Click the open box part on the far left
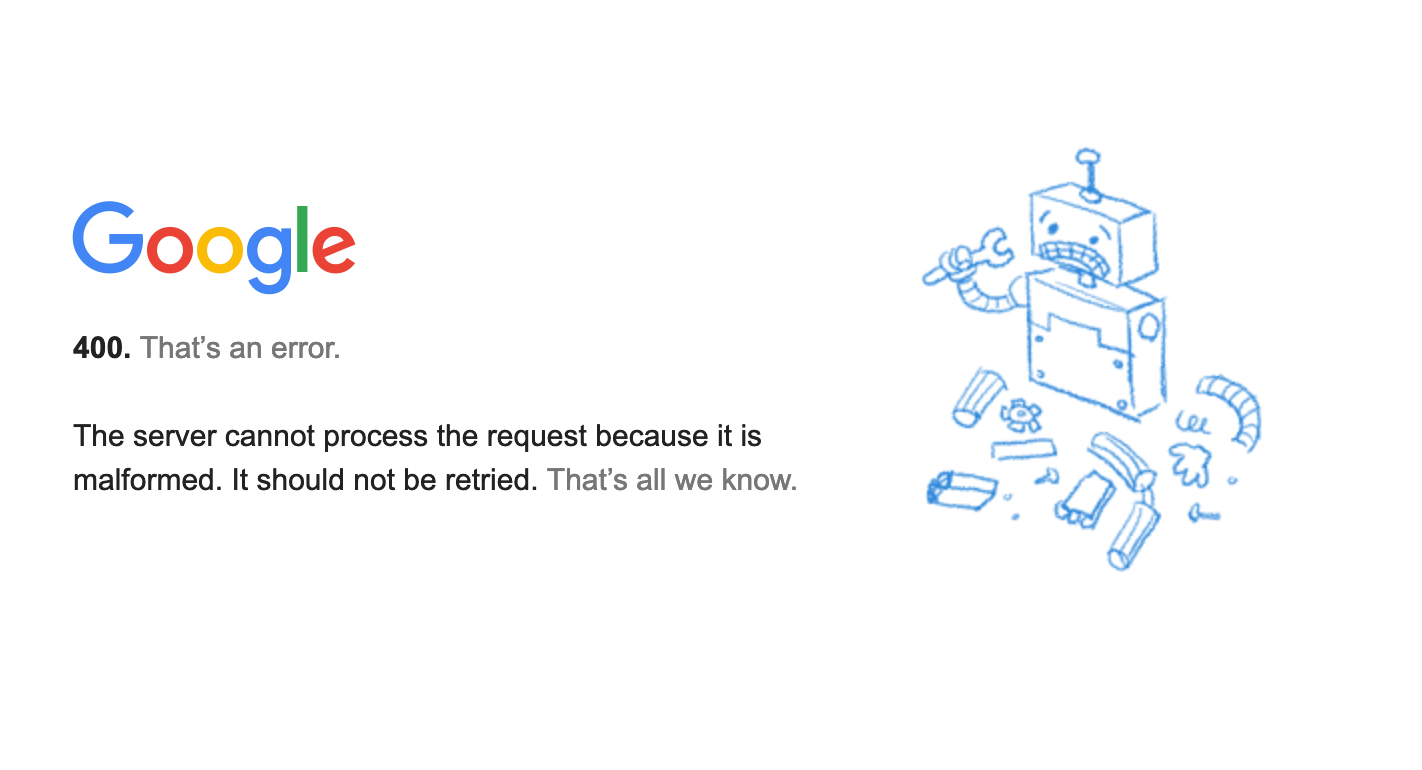Screen dimensions: 1422x770 click(961, 487)
